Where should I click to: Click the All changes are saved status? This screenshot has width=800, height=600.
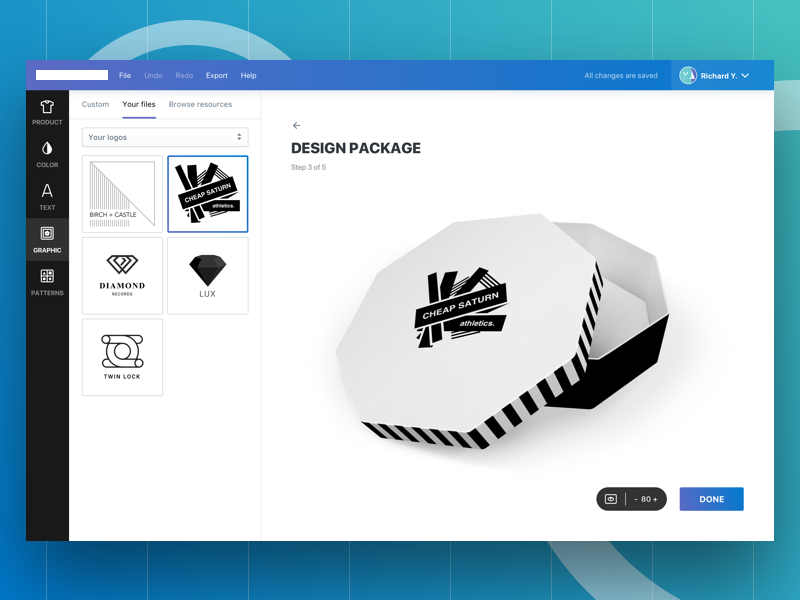tap(621, 76)
